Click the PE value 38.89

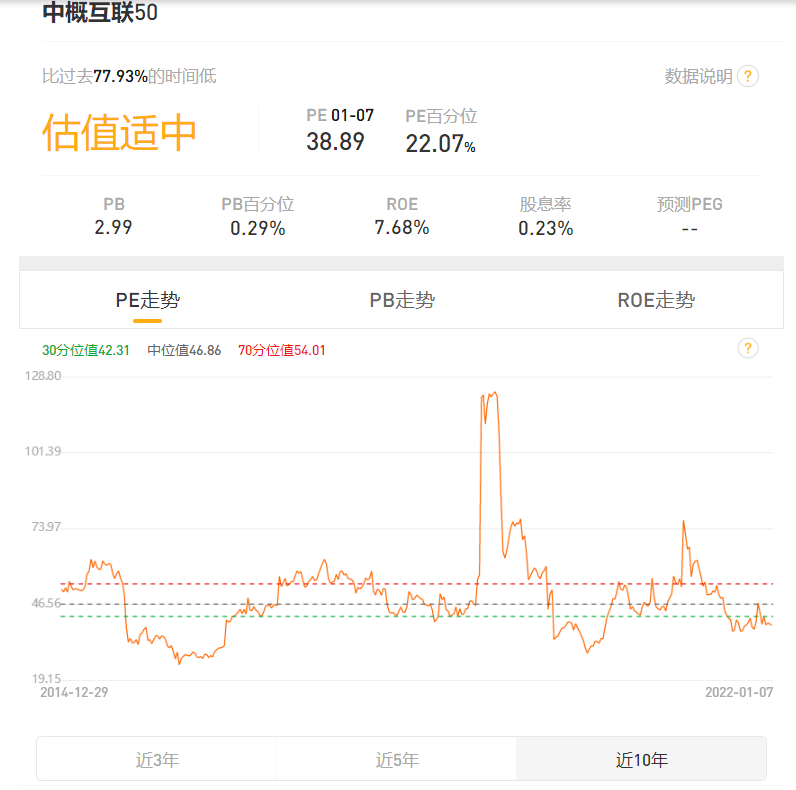335,142
